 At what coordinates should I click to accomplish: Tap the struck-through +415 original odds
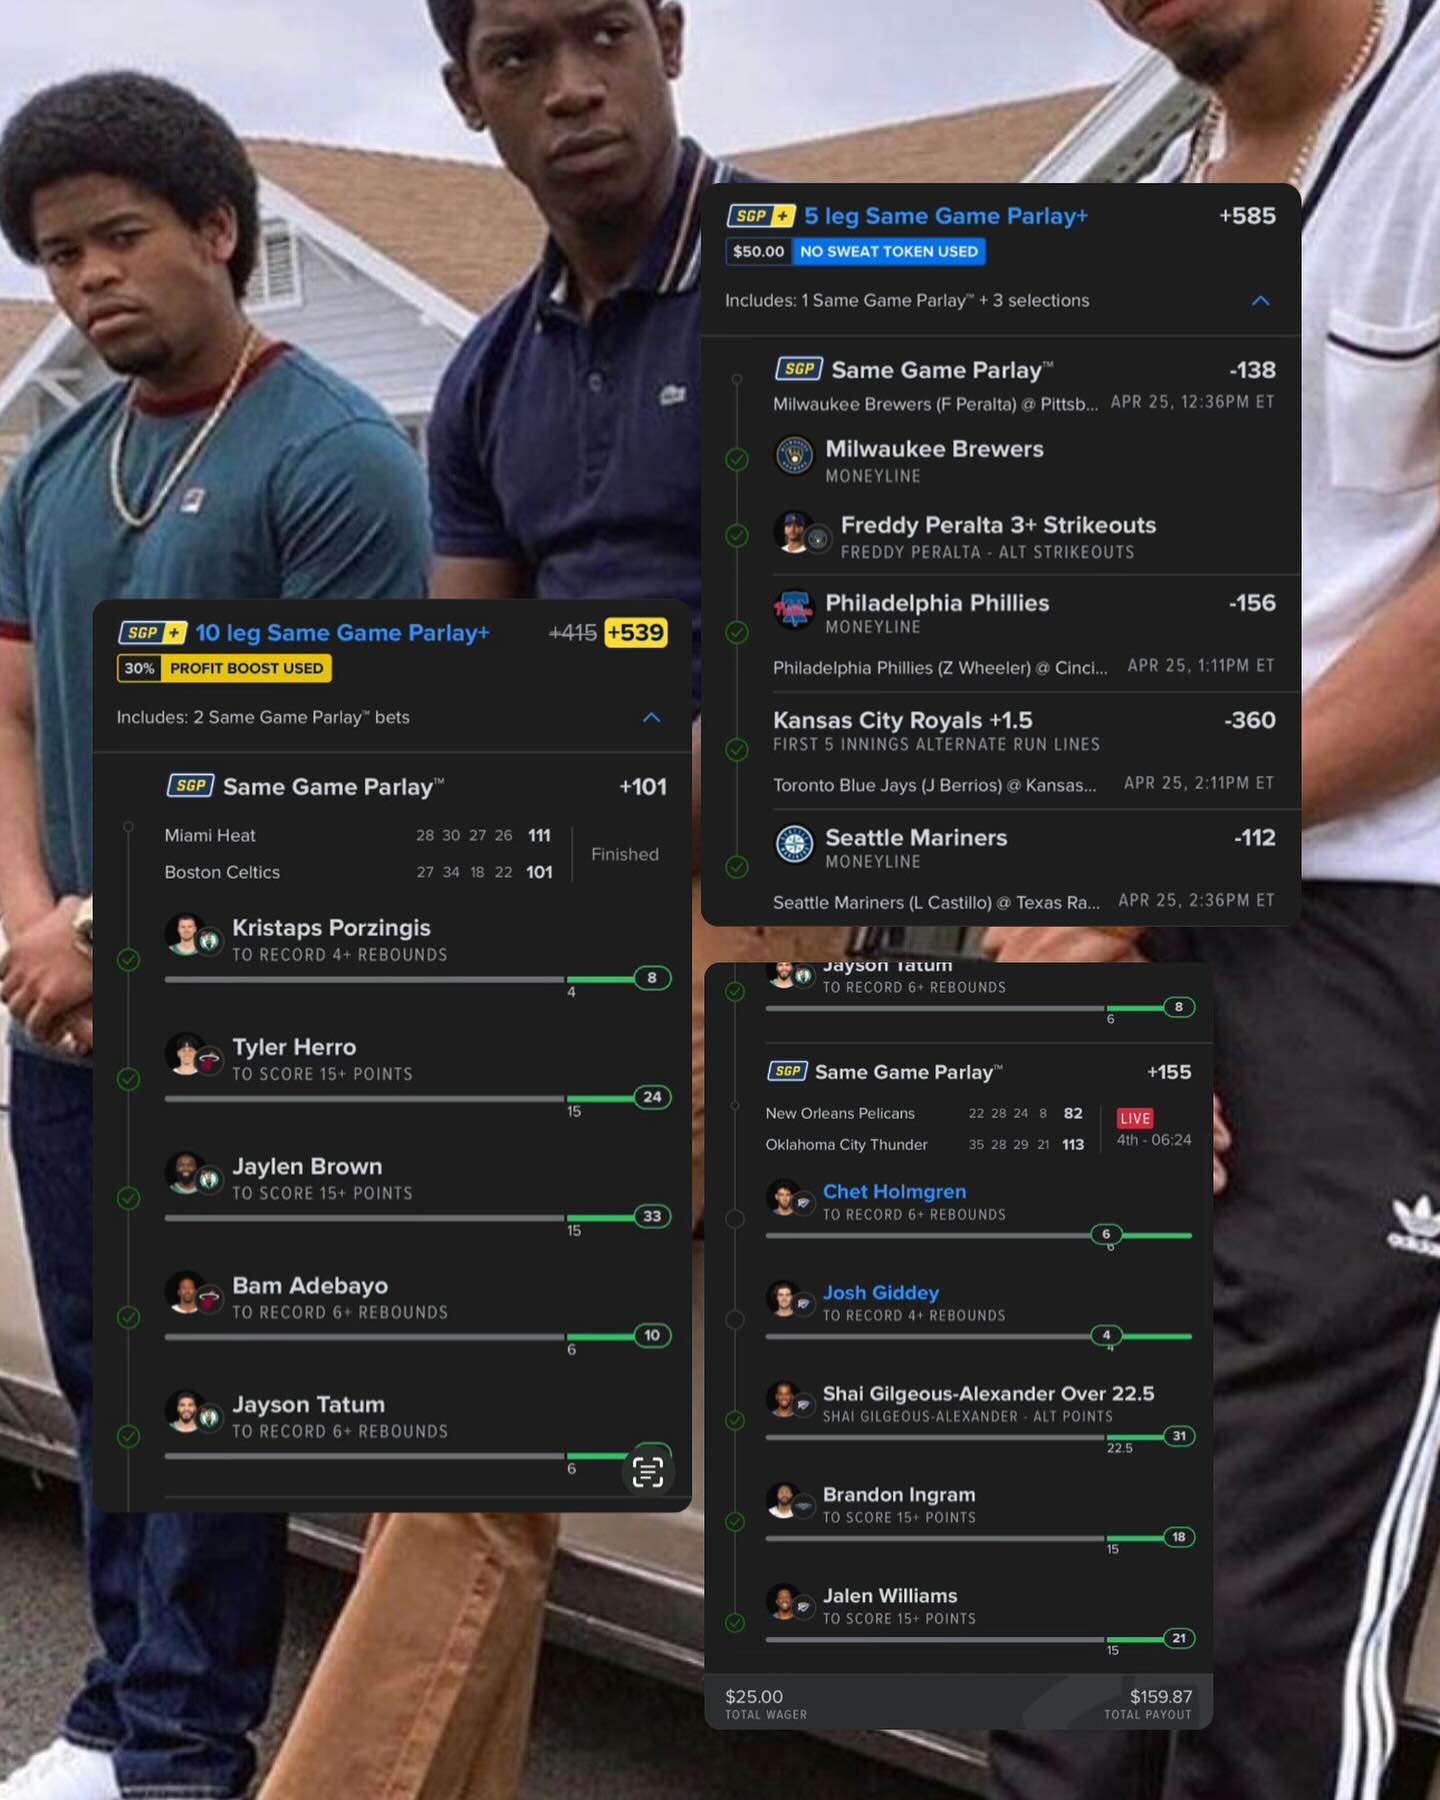click(x=573, y=633)
